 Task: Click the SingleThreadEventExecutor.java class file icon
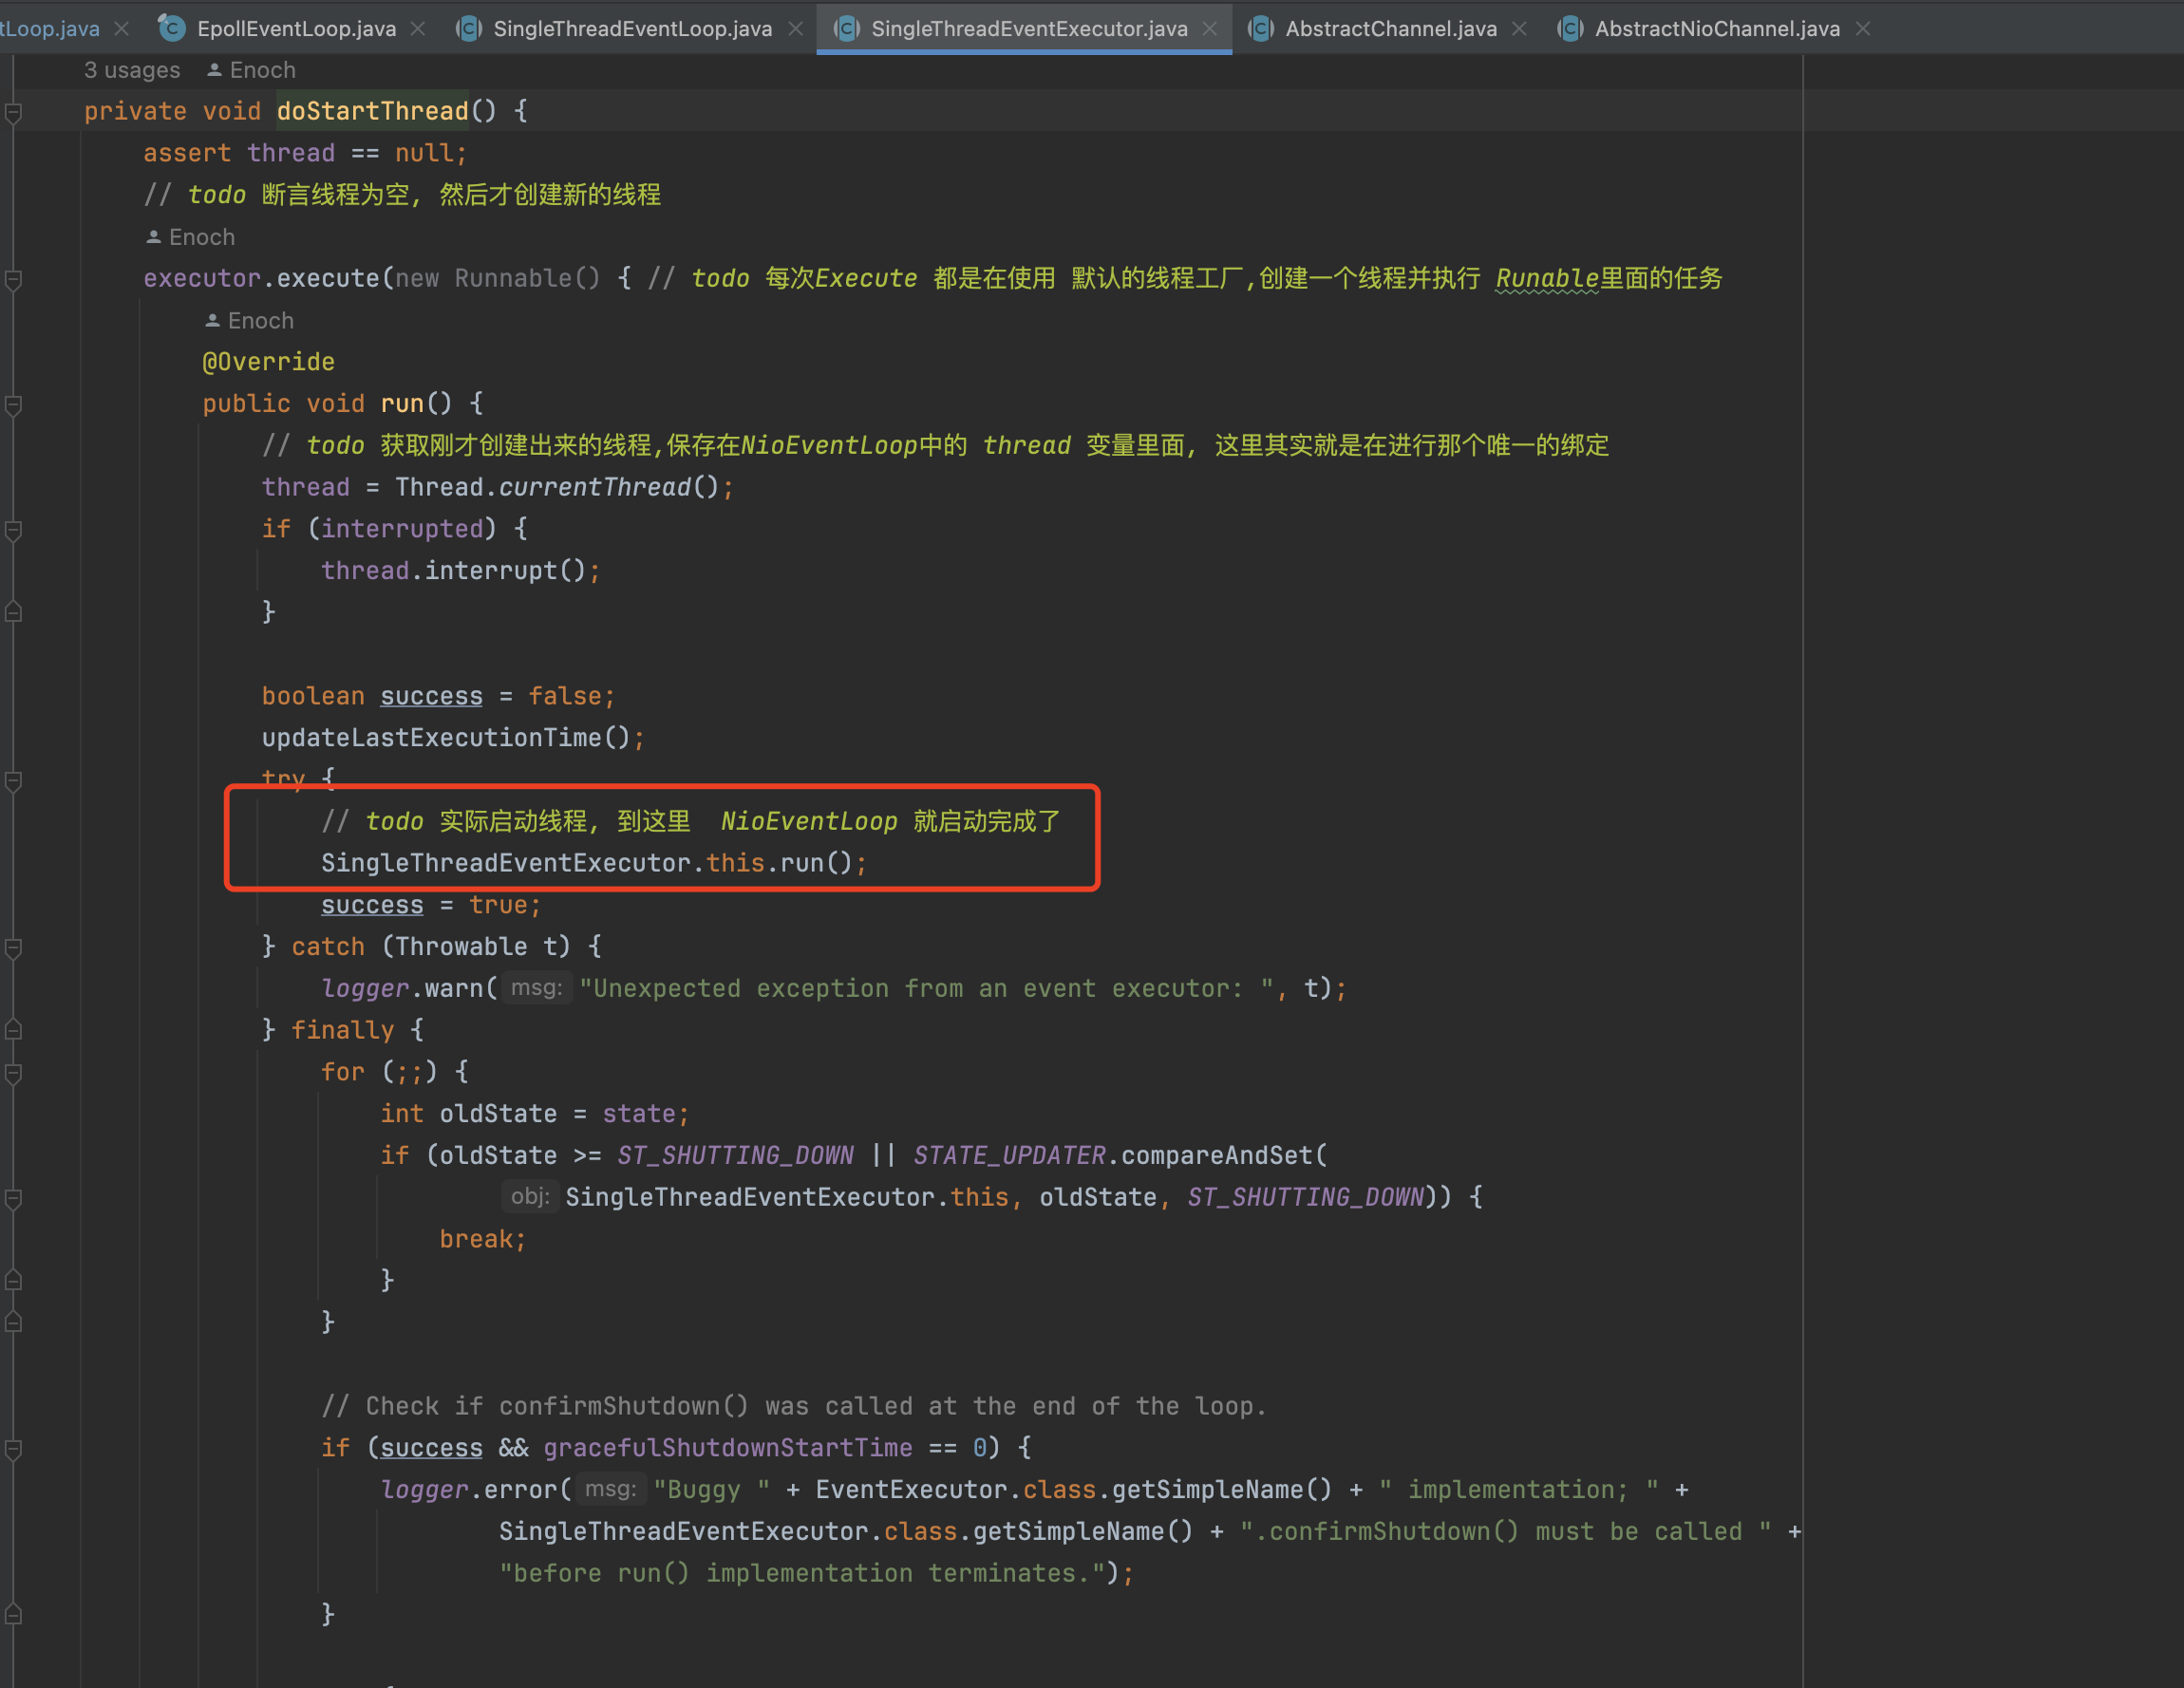point(847,29)
